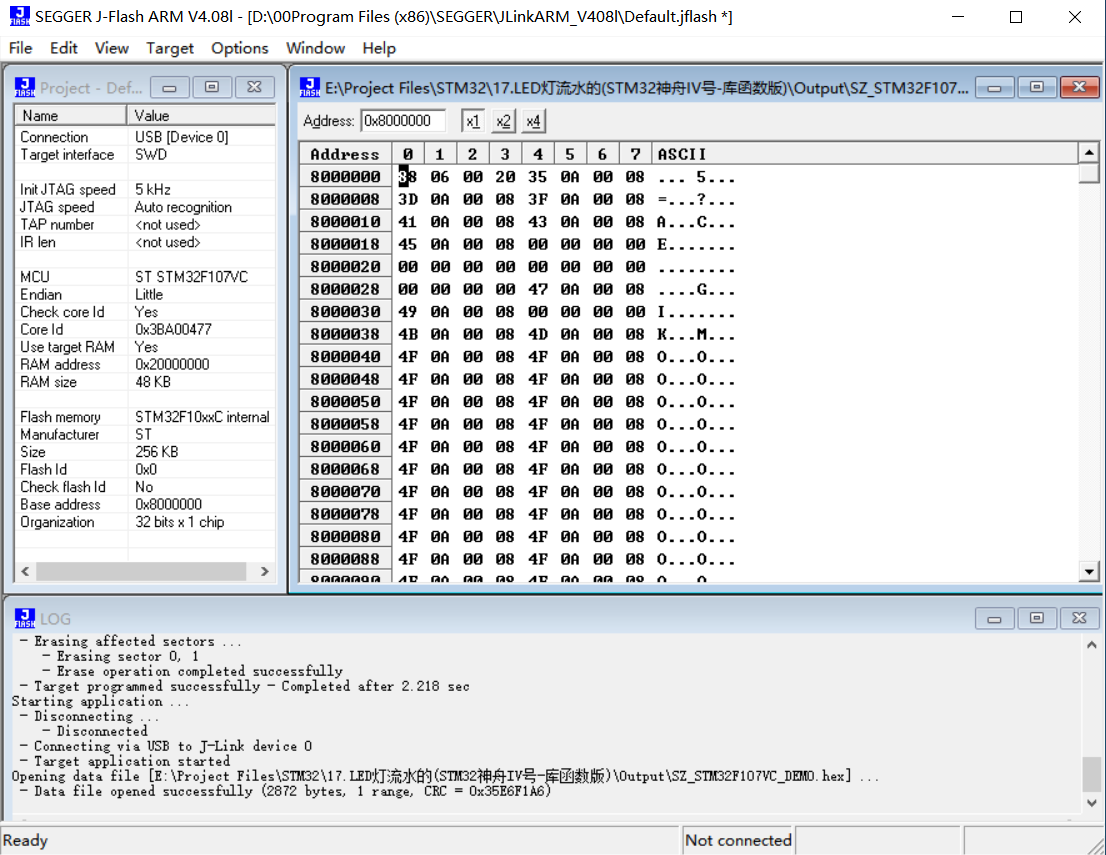
Task: Click the ASCII column header
Action: 864,154
